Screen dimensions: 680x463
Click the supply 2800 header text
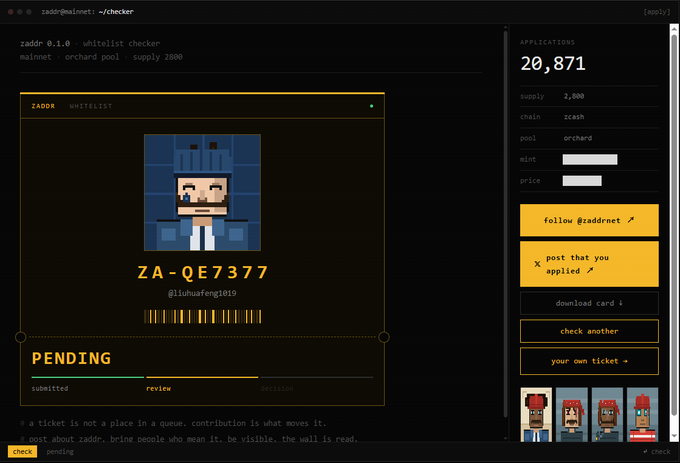coord(157,57)
